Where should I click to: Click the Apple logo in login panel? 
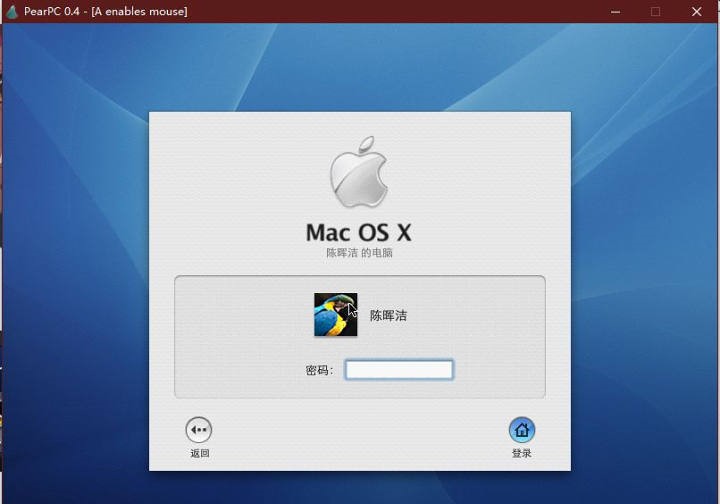tap(359, 172)
